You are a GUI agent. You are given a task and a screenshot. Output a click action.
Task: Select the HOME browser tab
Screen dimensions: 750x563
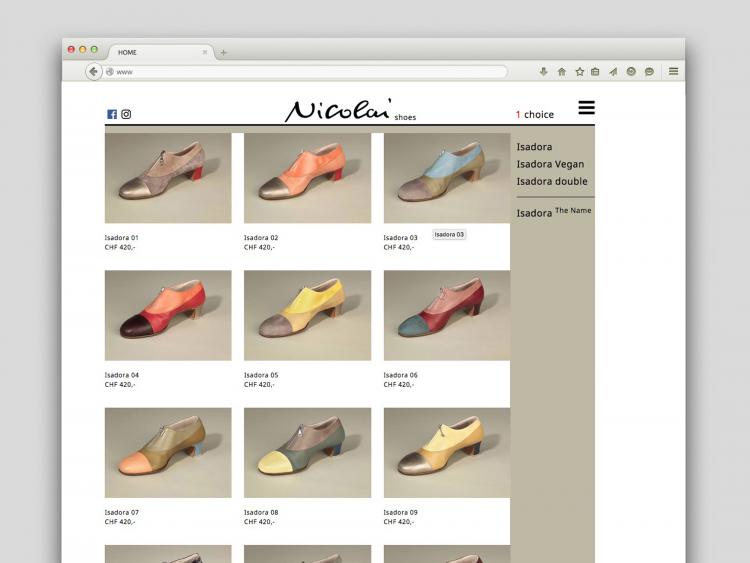[x=160, y=52]
